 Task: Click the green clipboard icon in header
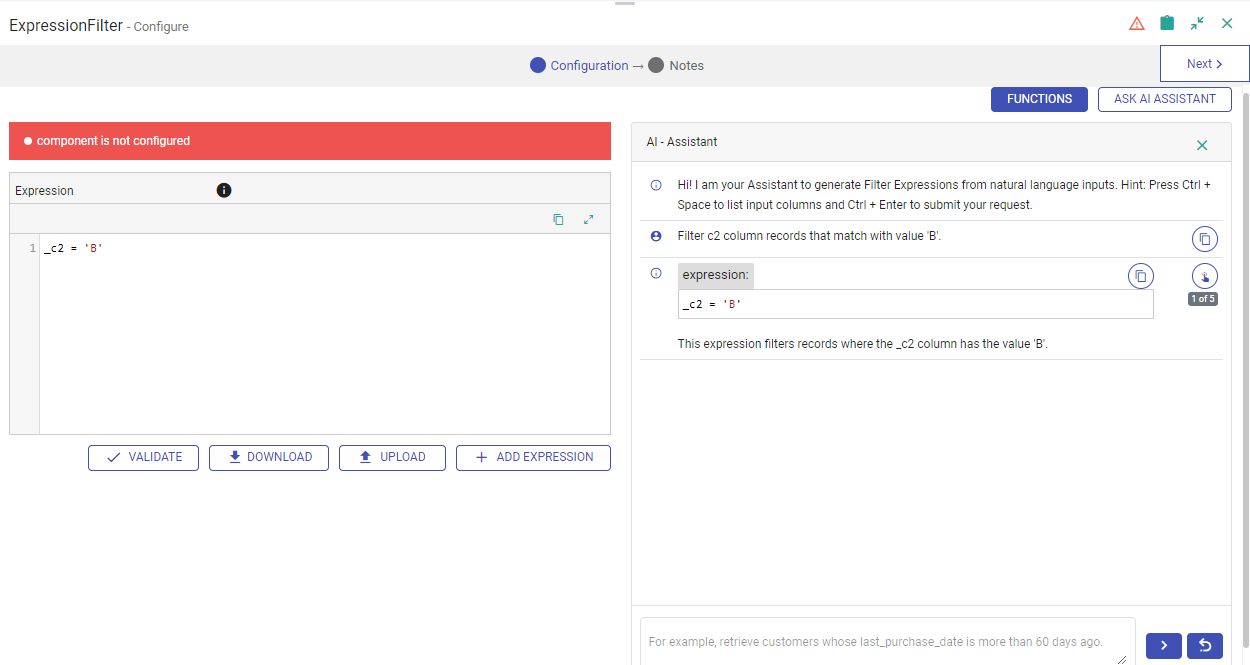[1167, 24]
